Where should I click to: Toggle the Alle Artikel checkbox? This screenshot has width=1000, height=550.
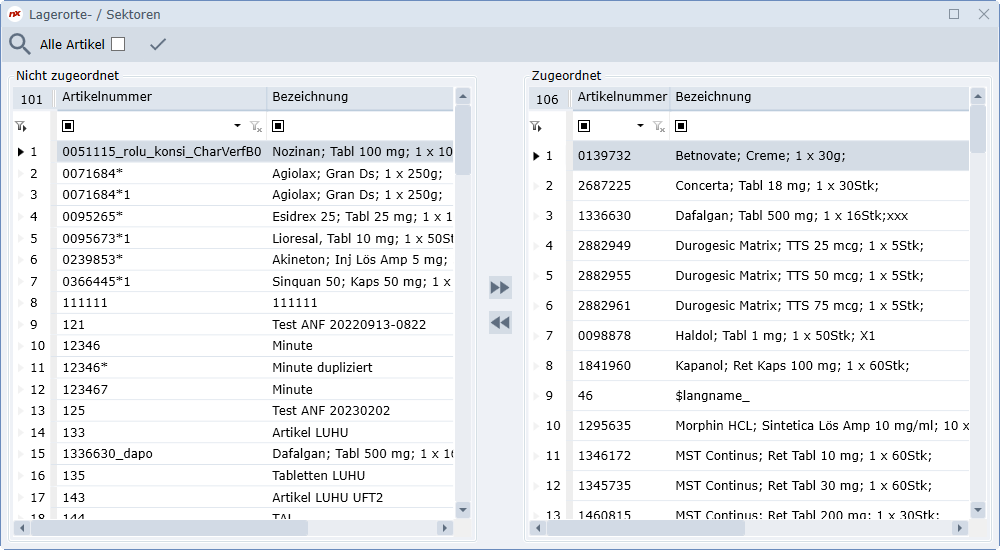click(118, 44)
